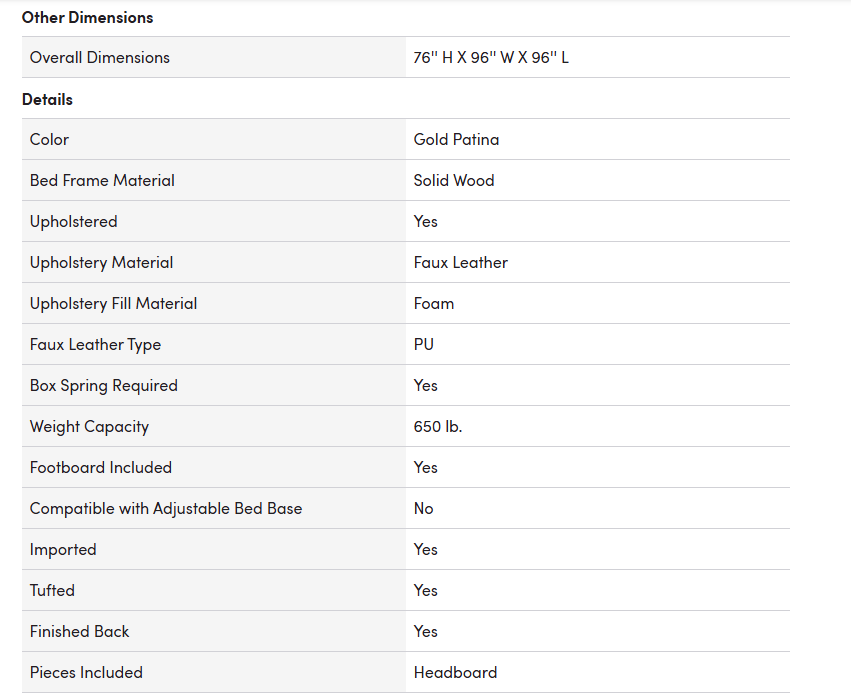Select the Foam value cell
The height and width of the screenshot is (698, 851).
tap(598, 303)
